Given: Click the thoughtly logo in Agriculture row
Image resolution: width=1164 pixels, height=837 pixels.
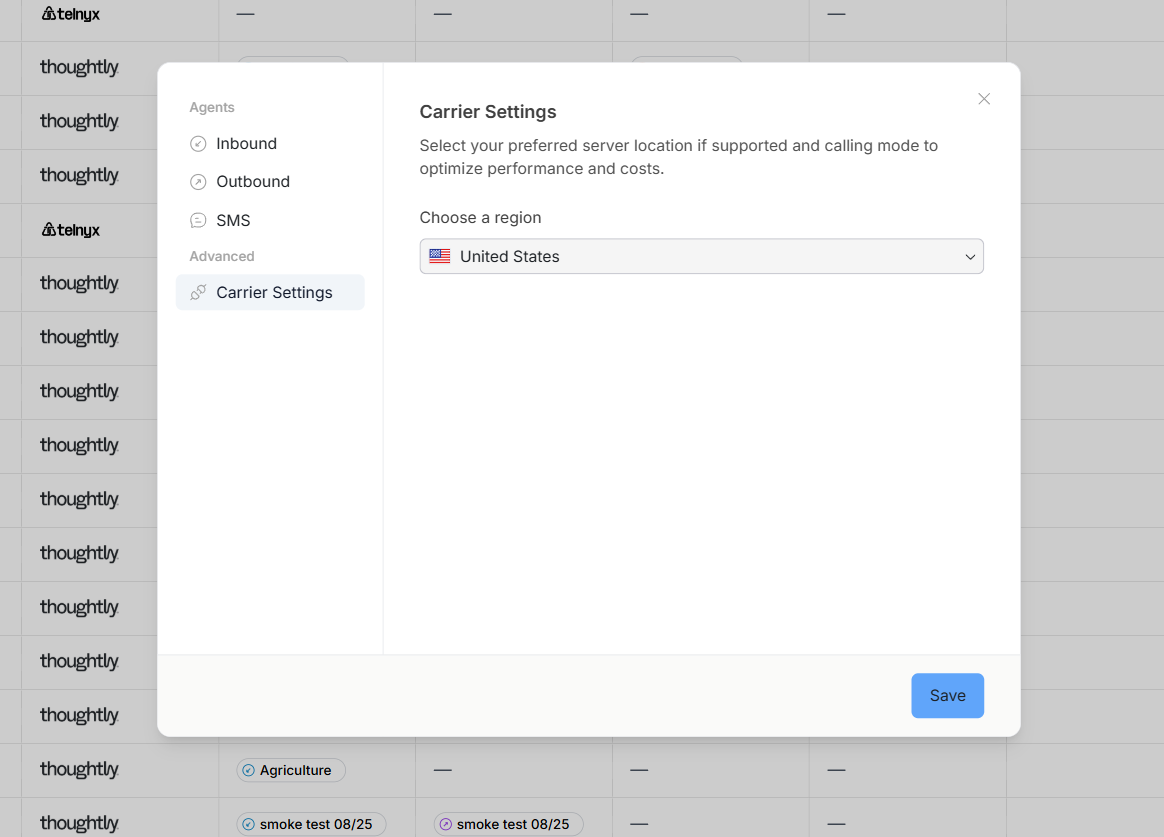Looking at the screenshot, I should [x=79, y=770].
